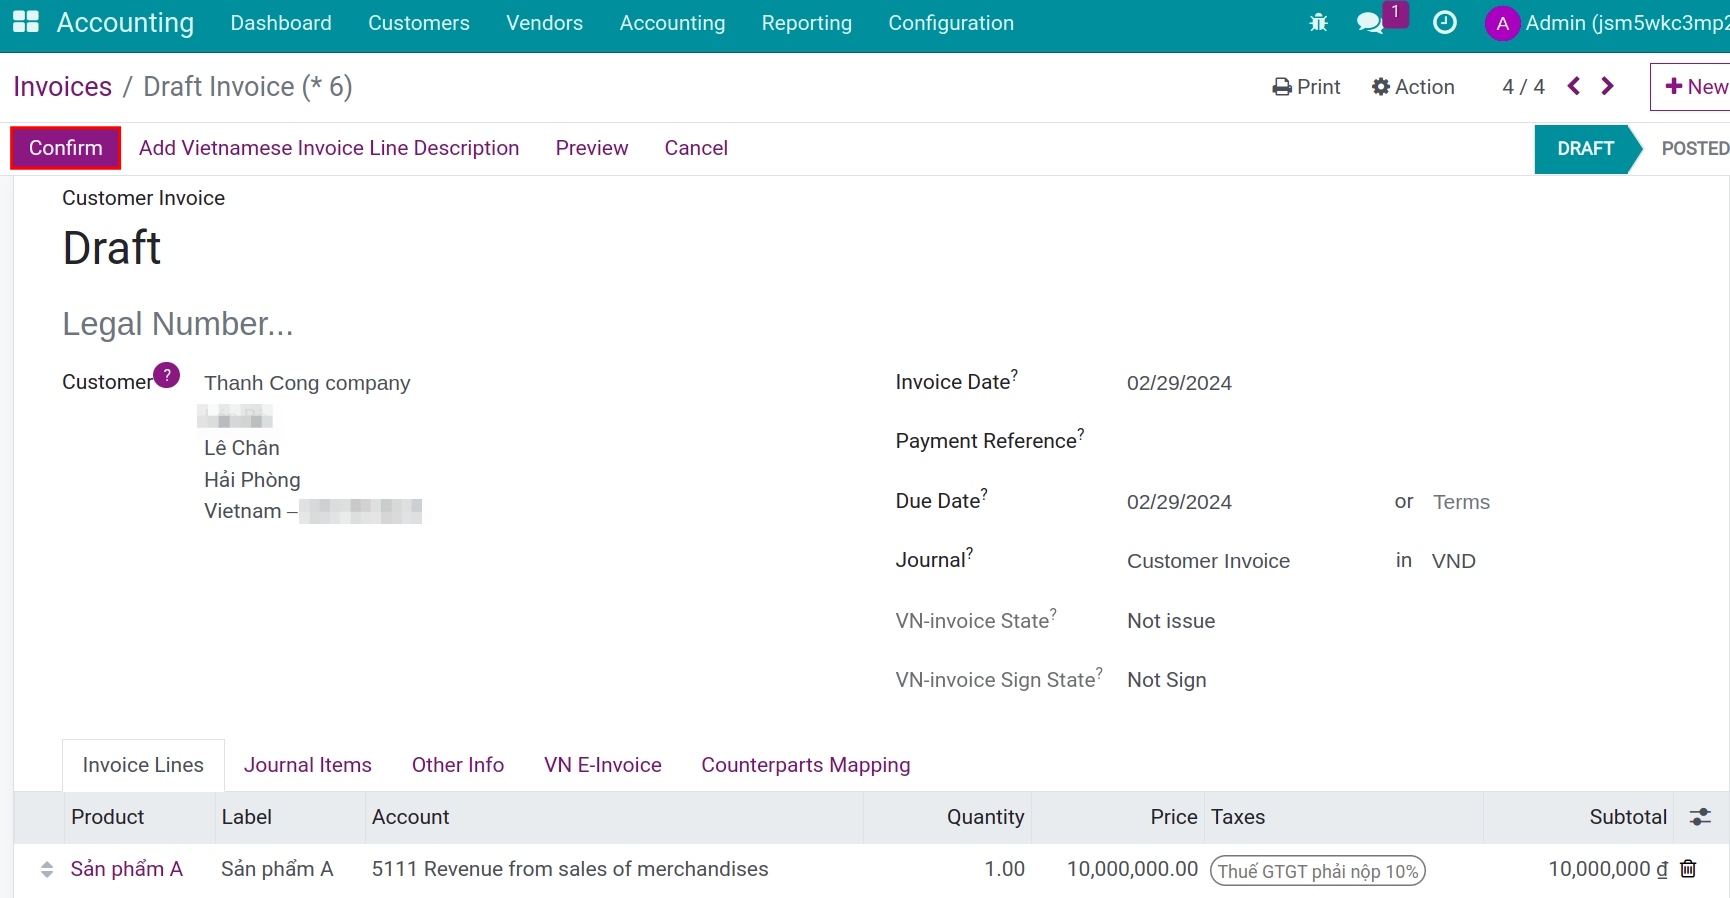Open the apps grid home menu icon

(25, 22)
